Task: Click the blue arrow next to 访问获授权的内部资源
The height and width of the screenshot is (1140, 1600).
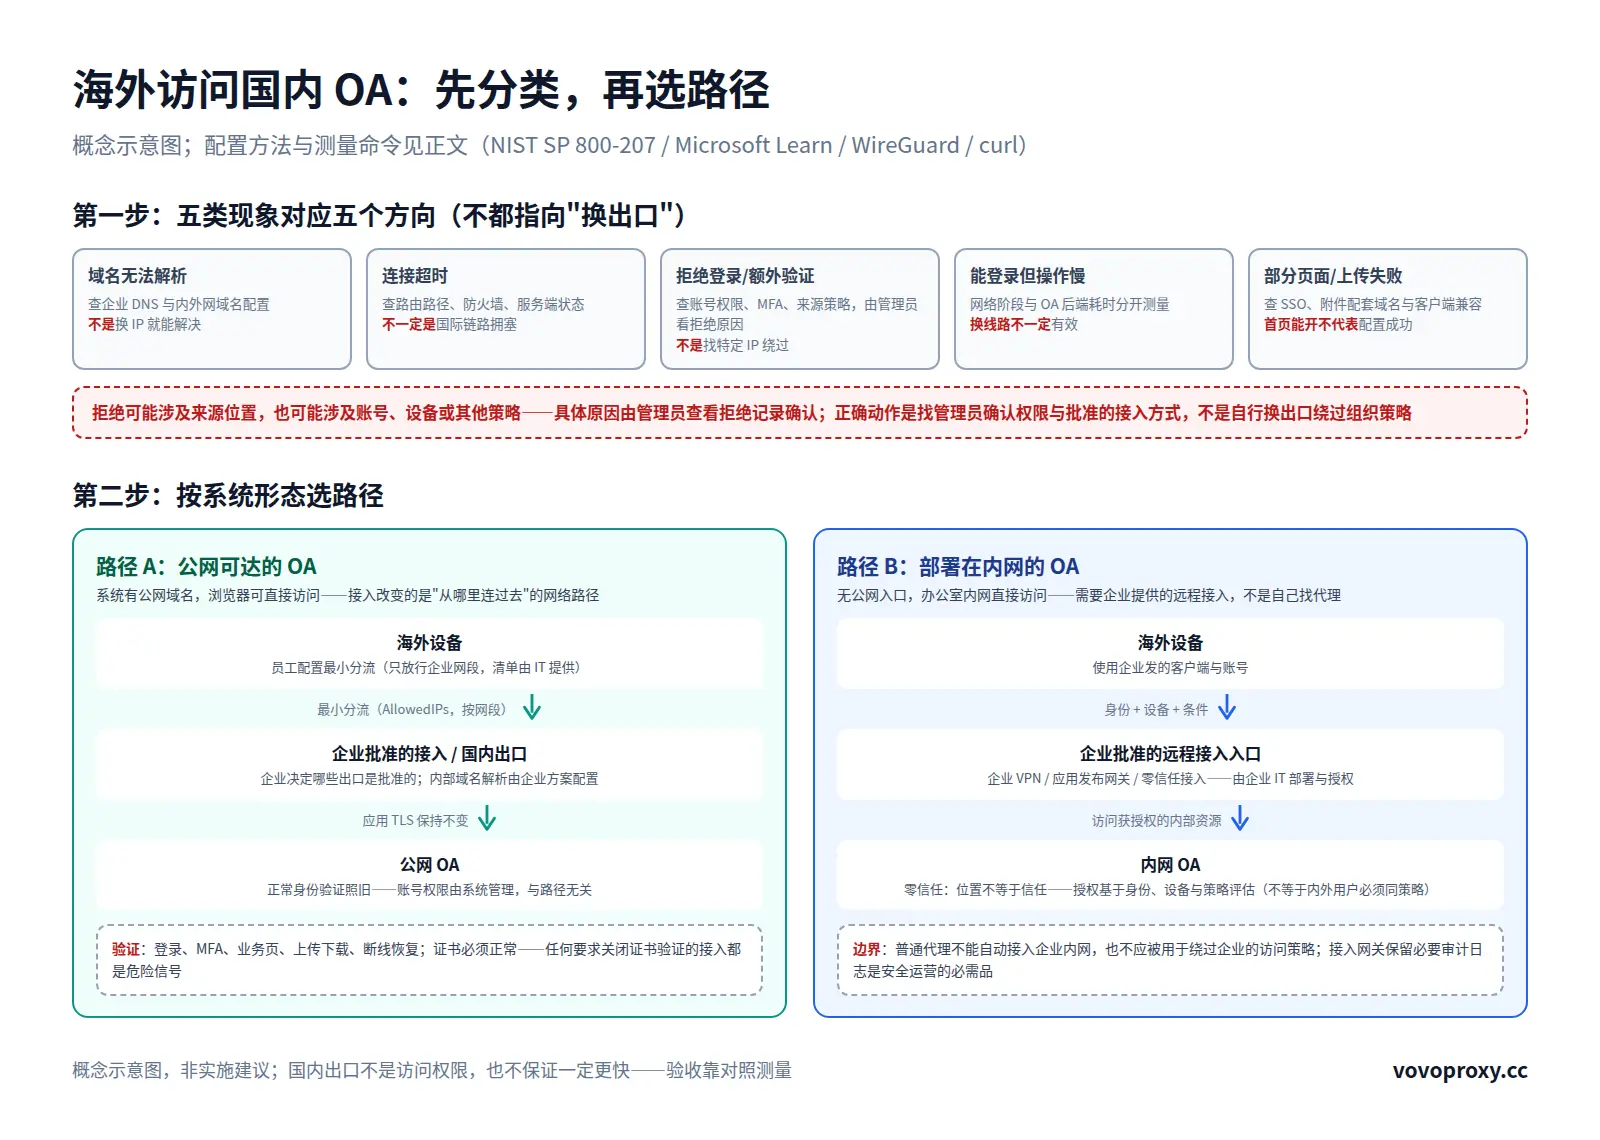Action: 1240,819
